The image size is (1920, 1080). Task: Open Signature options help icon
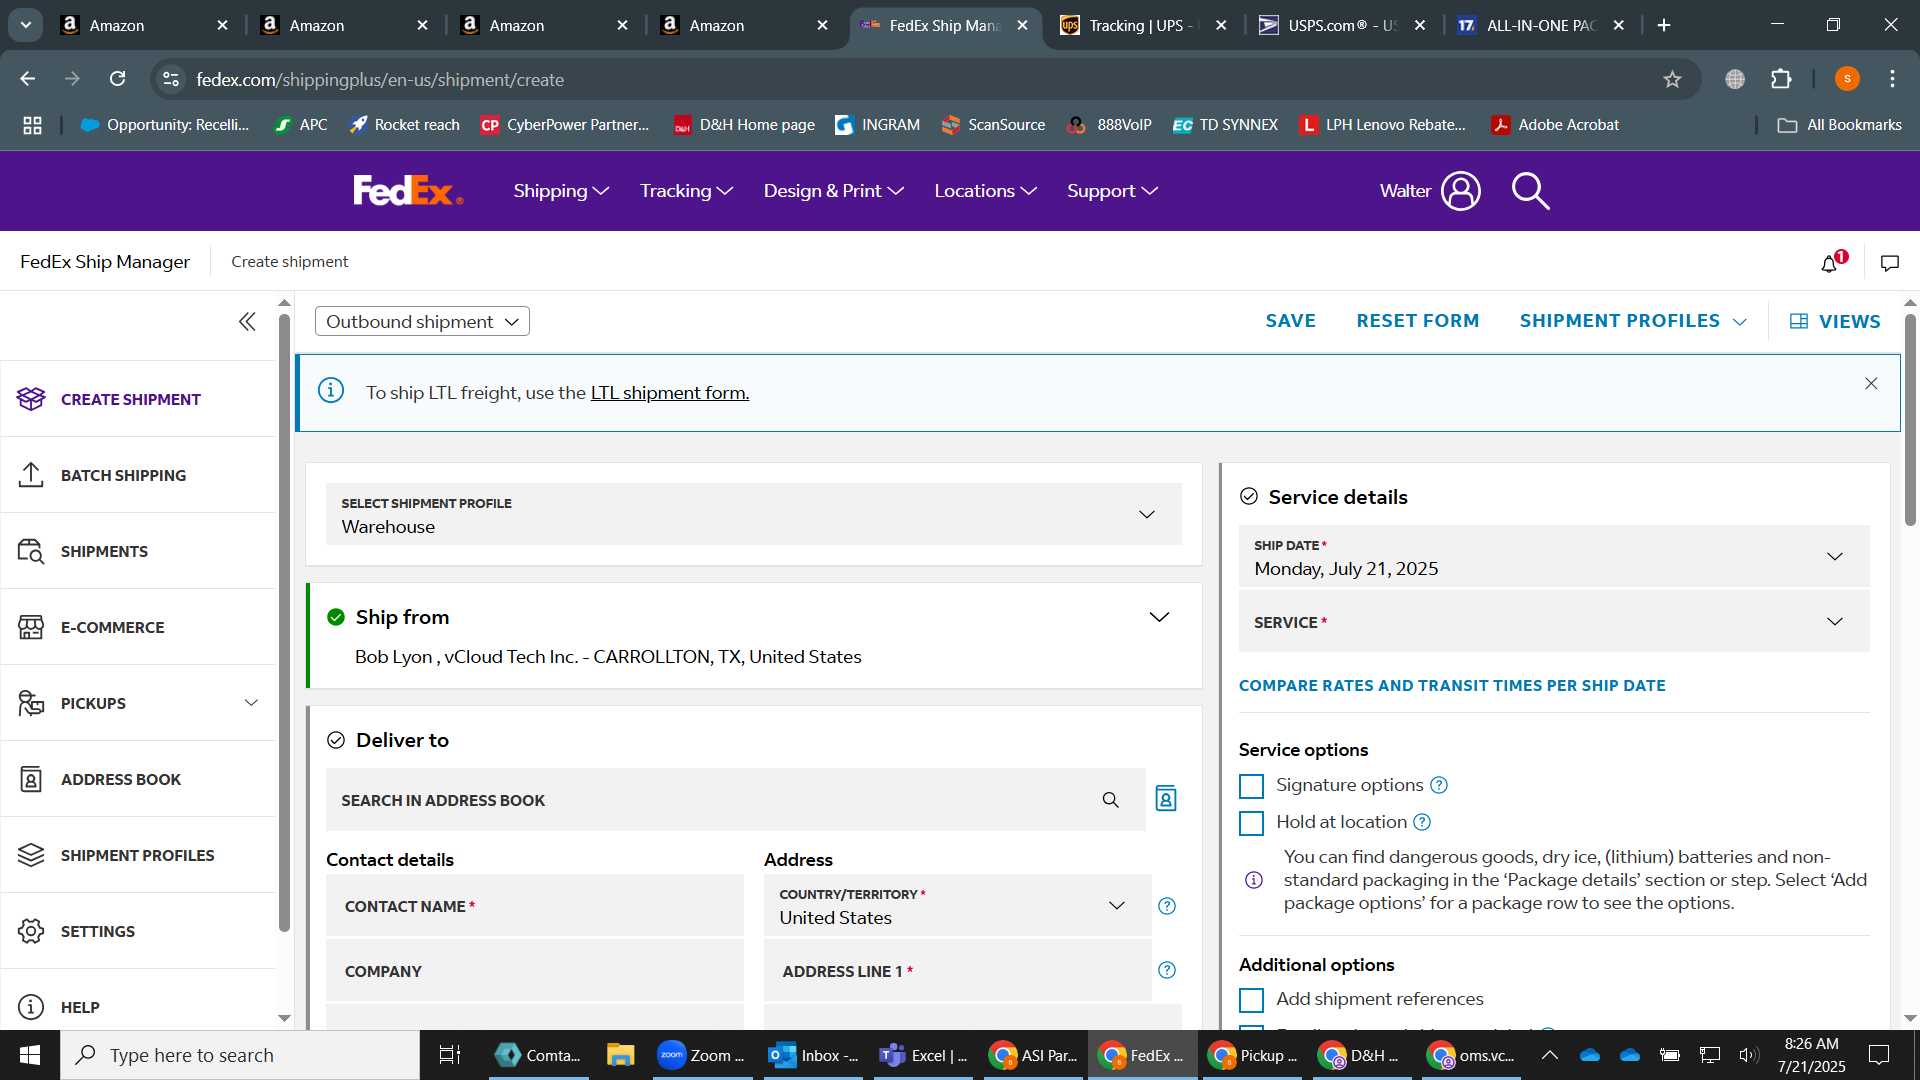pos(1439,785)
